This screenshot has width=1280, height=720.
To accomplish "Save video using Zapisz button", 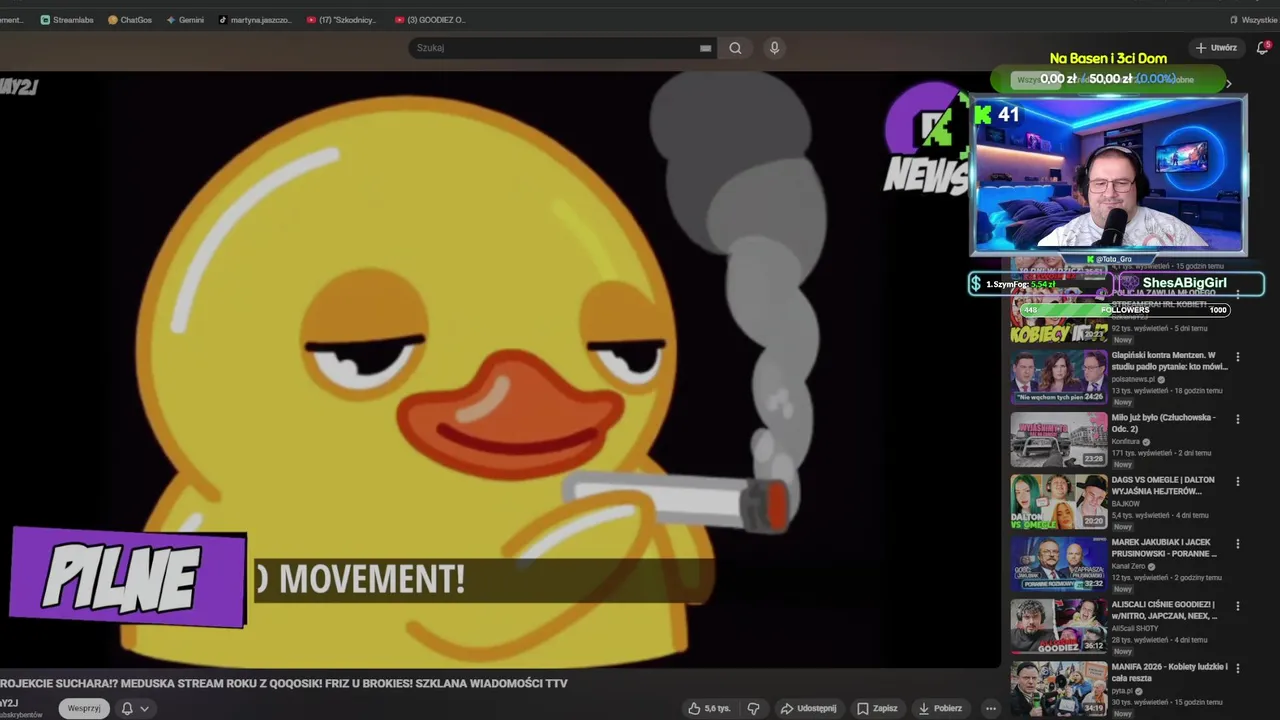I will (x=877, y=708).
